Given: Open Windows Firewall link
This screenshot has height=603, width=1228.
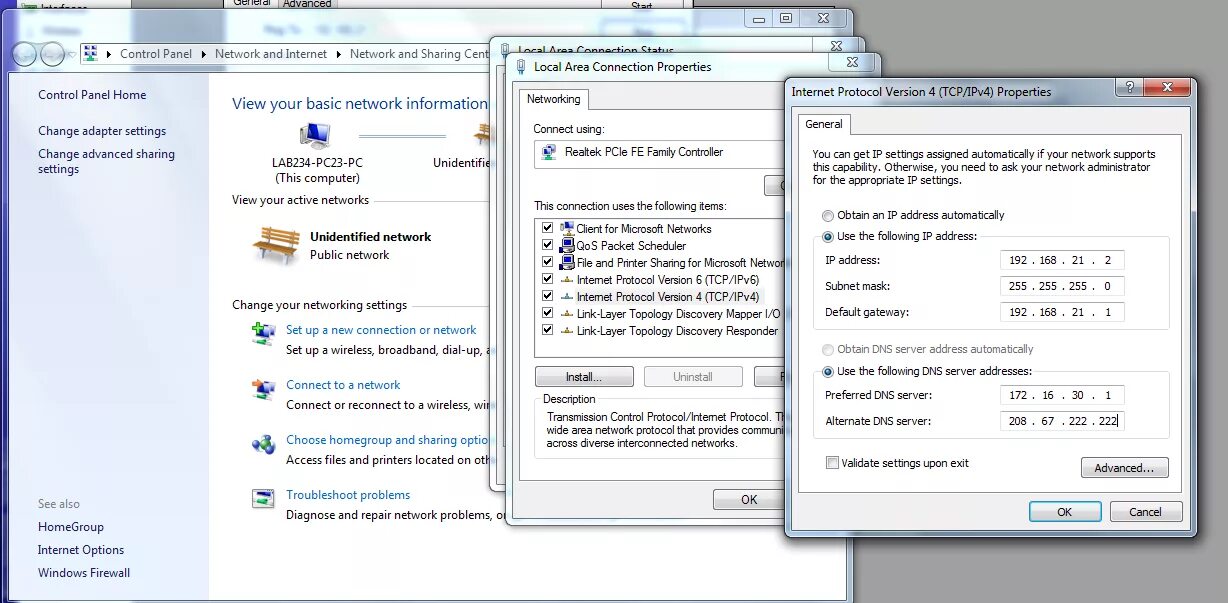Looking at the screenshot, I should (84, 573).
